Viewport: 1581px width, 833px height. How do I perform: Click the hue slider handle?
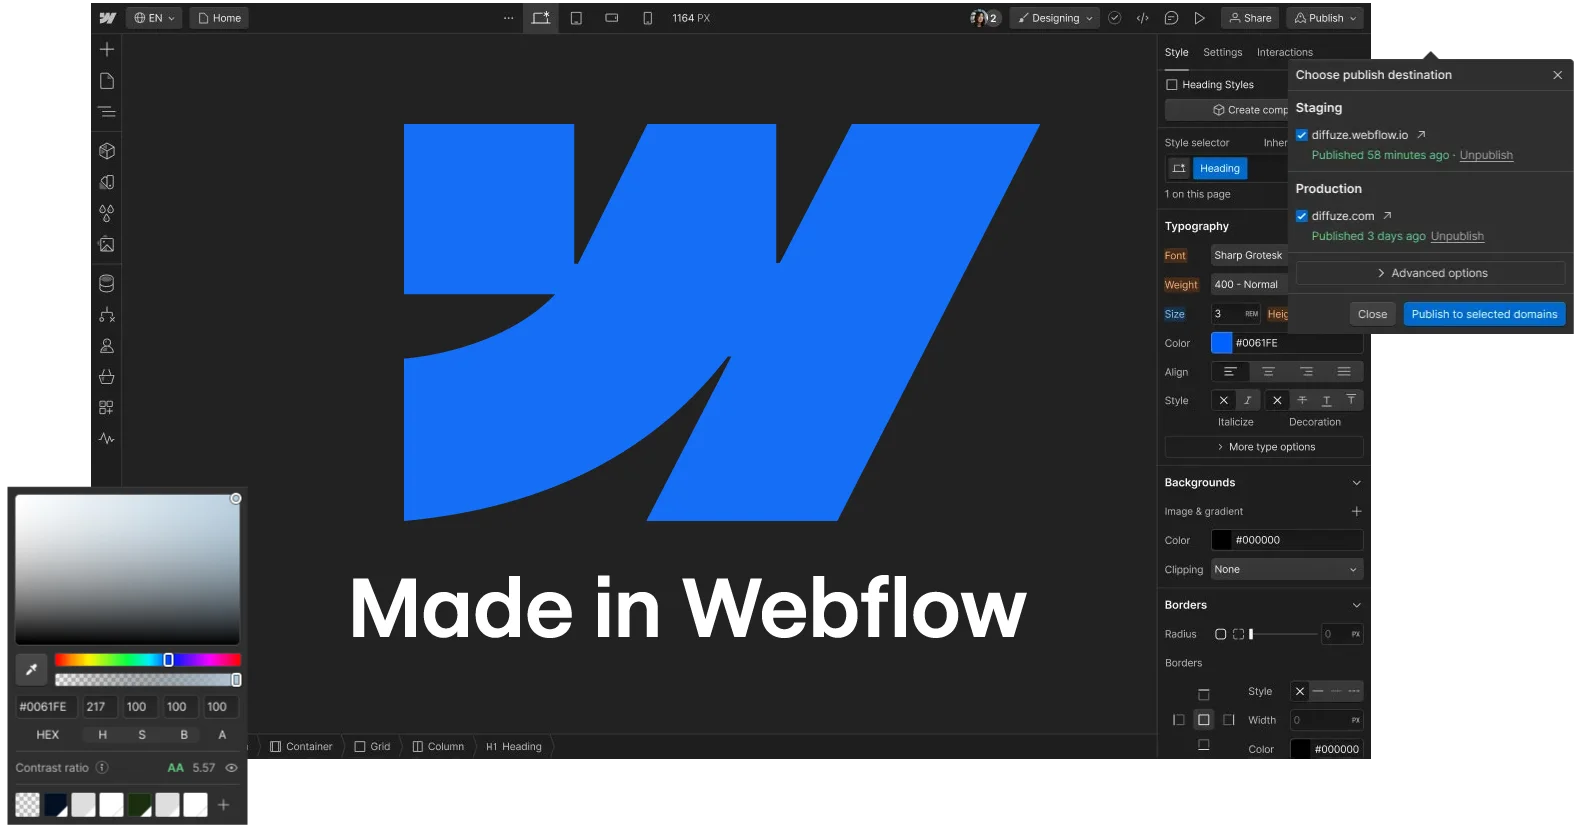coord(168,660)
